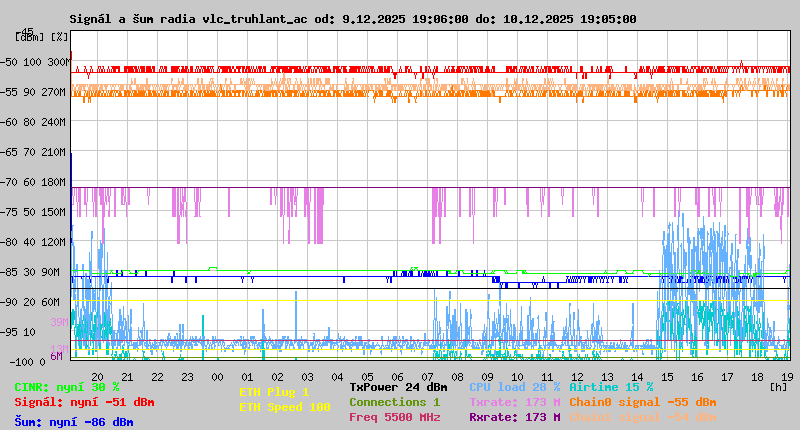The image size is (800, 430).
Task: Click hour '03' on the time axis
Action: coord(307,377)
